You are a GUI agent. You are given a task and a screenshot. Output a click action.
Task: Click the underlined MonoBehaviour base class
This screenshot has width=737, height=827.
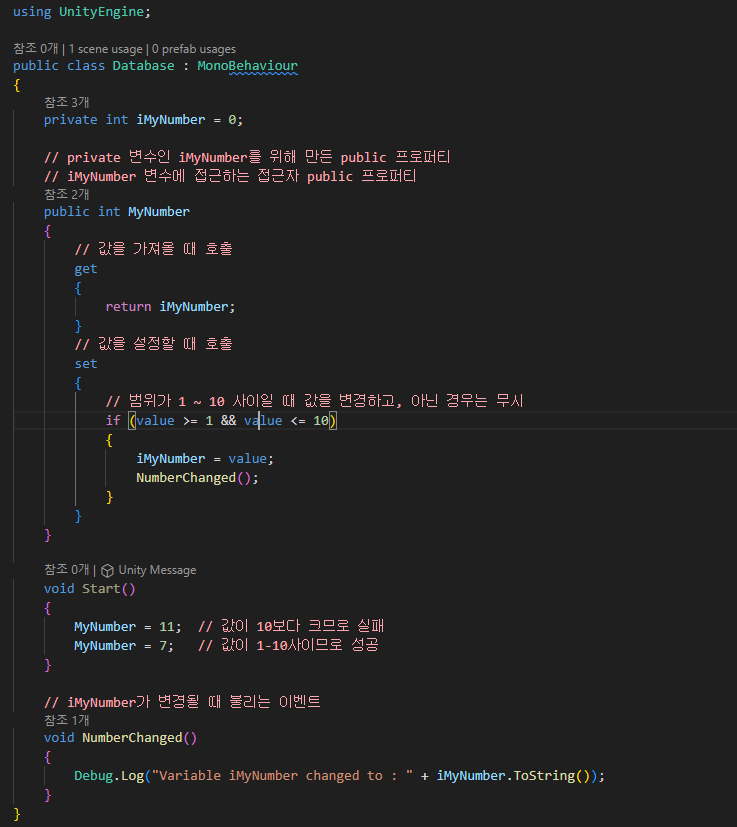coord(247,66)
